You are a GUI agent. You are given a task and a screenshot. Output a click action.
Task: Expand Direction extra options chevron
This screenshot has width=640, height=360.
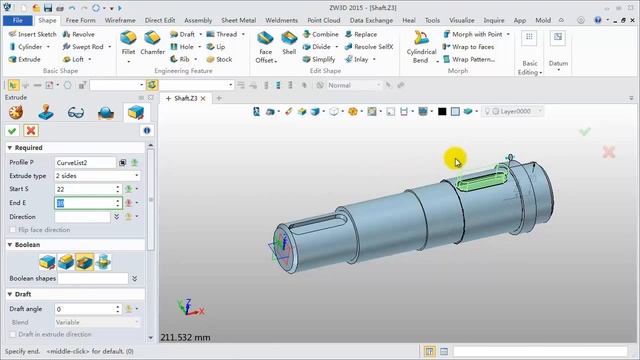pyautogui.click(x=116, y=217)
